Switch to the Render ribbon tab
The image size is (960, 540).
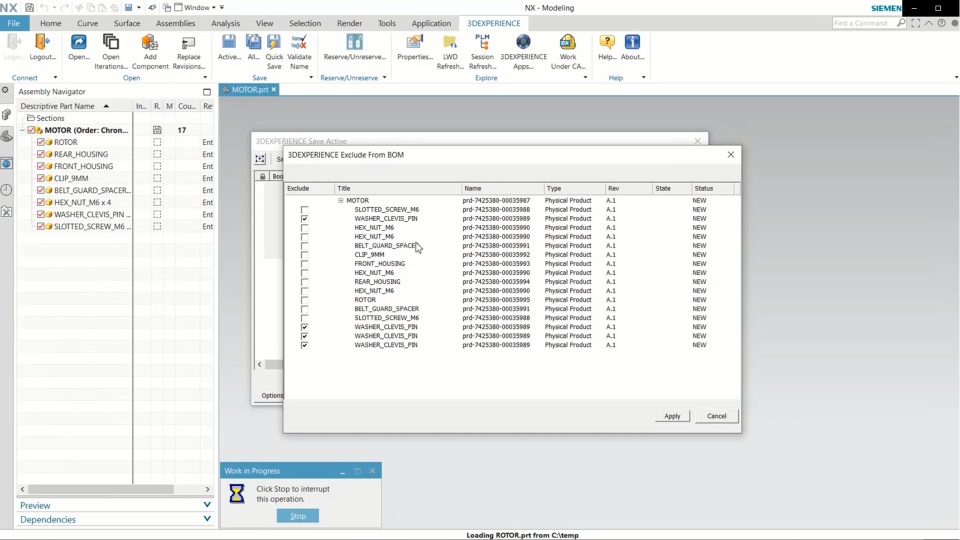350,23
